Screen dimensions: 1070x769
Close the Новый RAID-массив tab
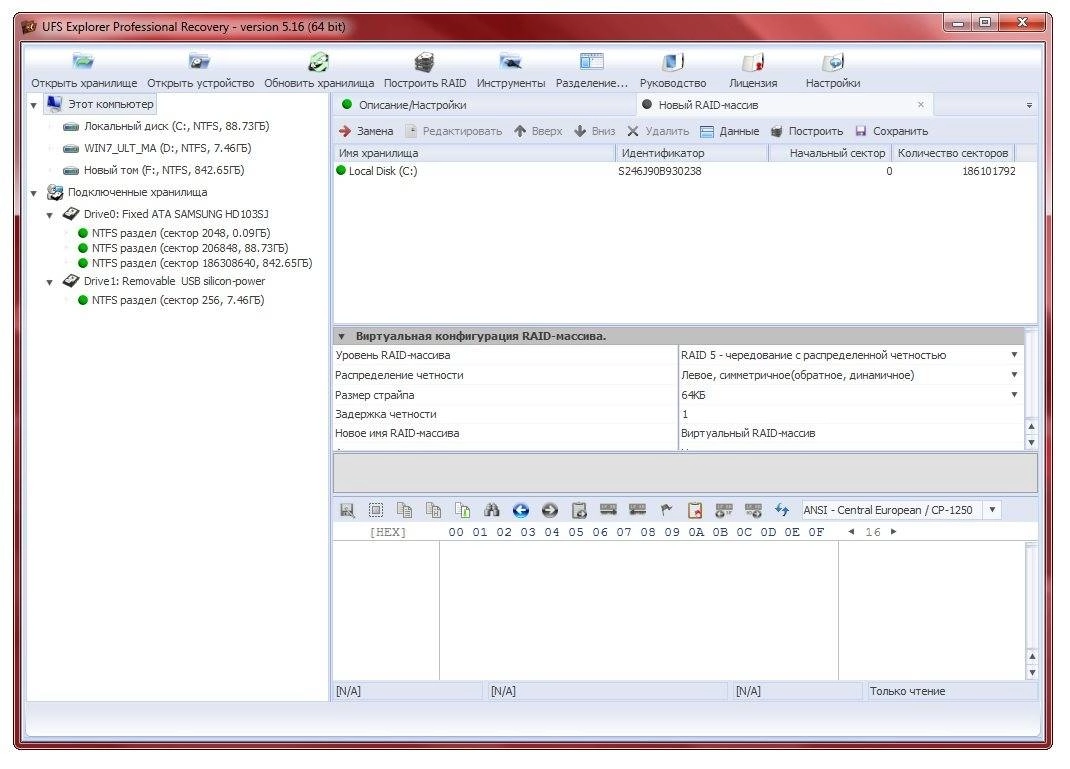pyautogui.click(x=921, y=104)
